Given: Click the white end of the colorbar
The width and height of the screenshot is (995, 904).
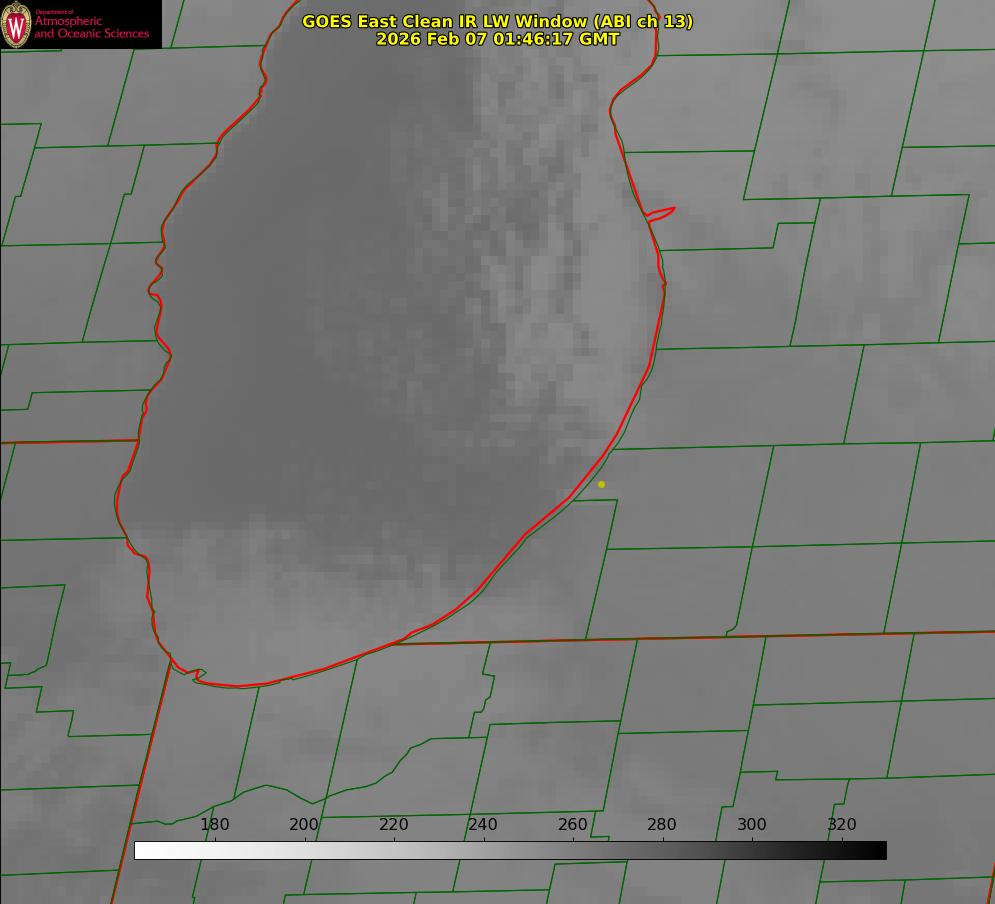Looking at the screenshot, I should 141,850.
